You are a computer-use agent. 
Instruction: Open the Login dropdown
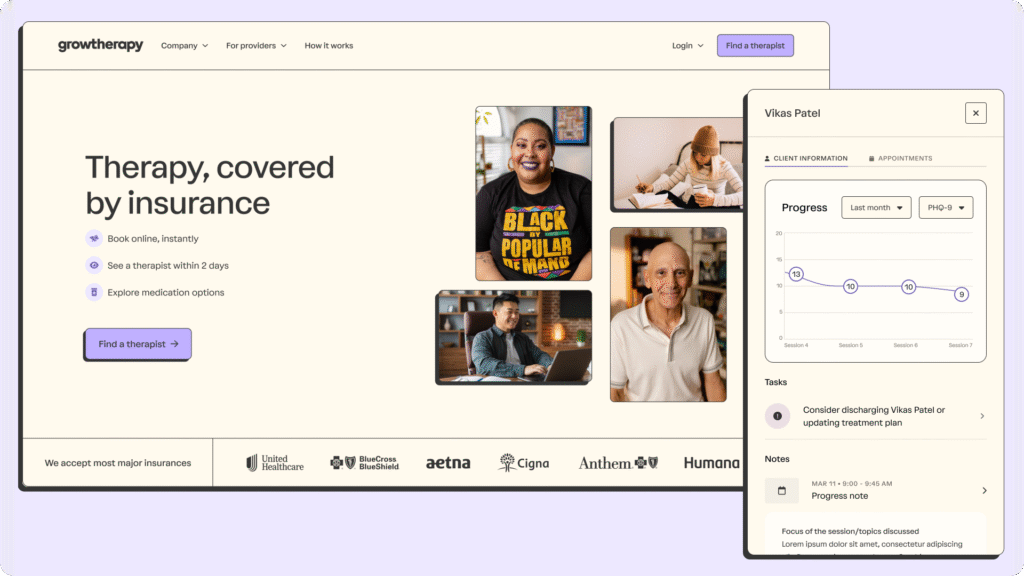click(687, 46)
